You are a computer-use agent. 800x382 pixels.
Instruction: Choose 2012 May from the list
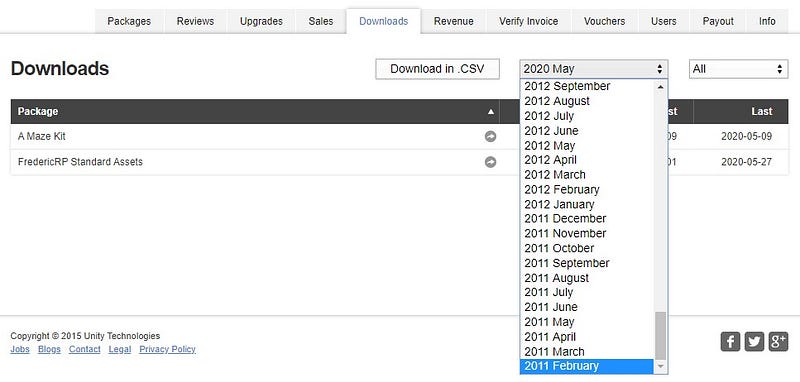click(587, 145)
